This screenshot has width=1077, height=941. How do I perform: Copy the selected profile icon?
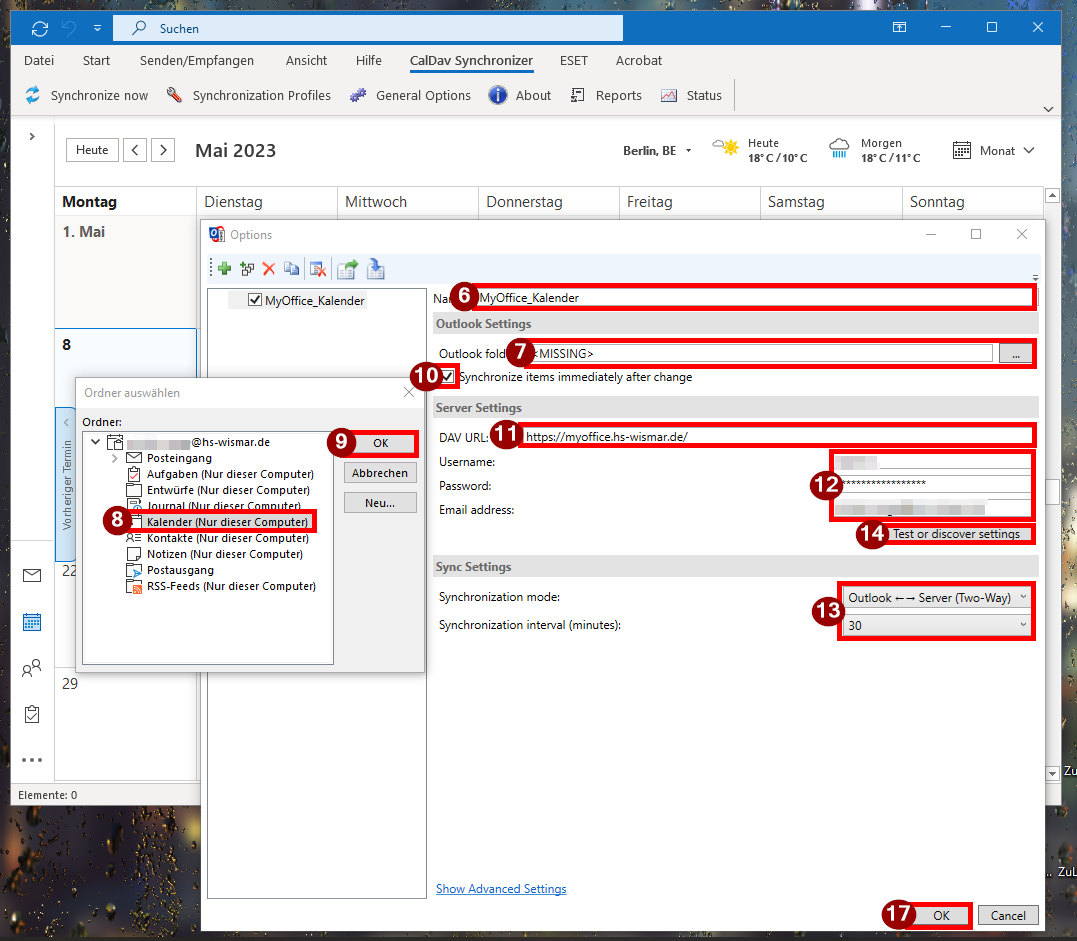click(x=291, y=269)
